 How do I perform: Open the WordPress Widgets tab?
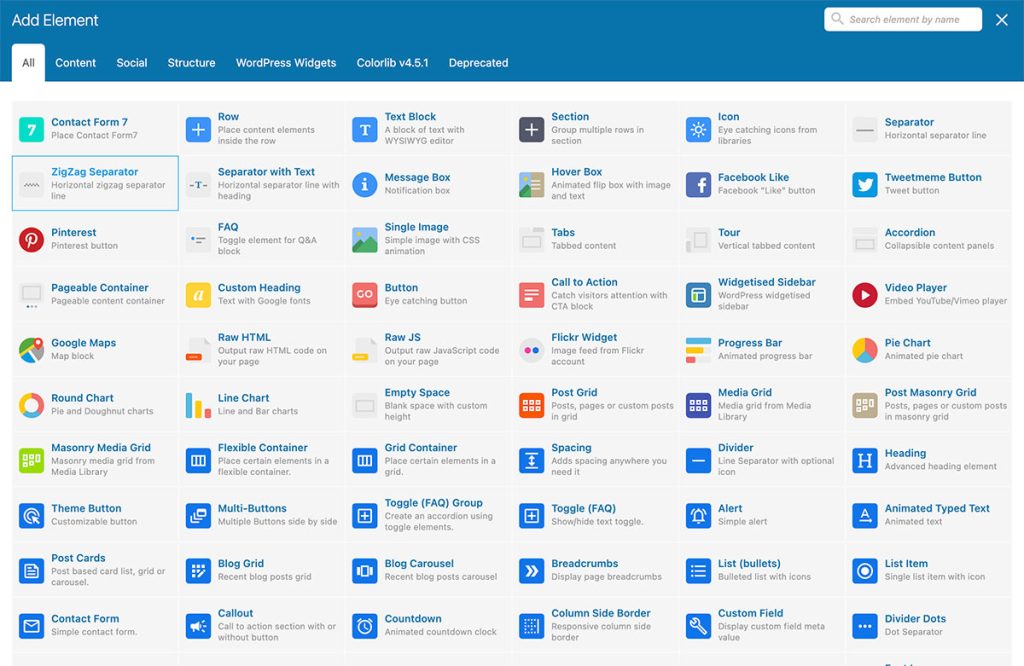click(x=286, y=62)
